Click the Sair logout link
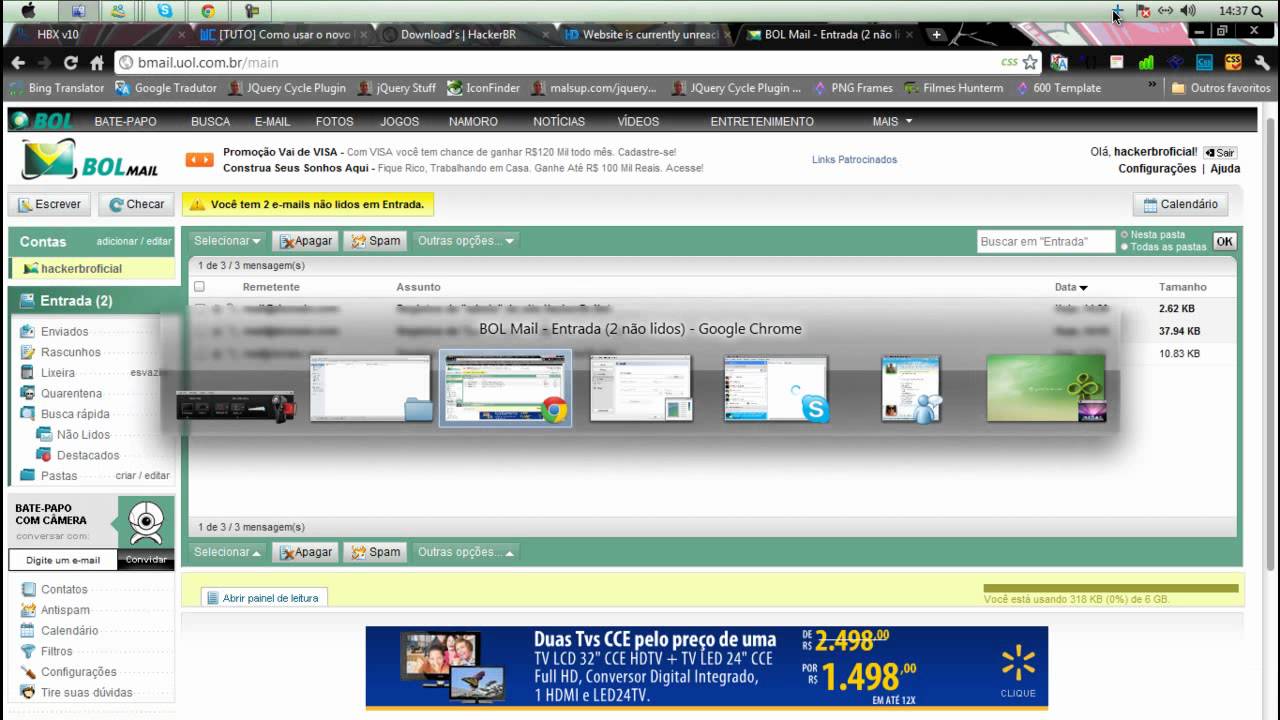The image size is (1280, 720). point(1219,153)
